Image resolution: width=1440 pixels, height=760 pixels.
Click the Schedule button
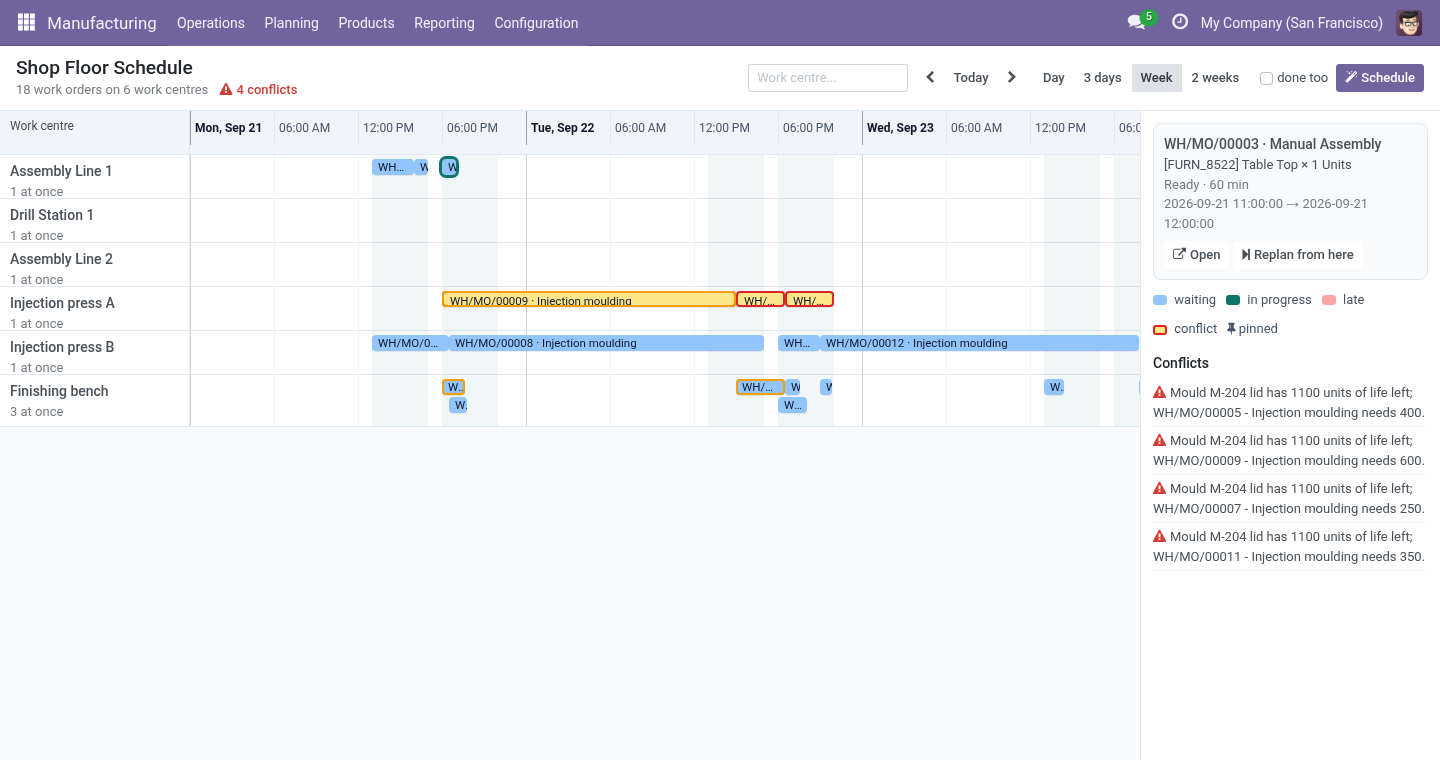[1380, 78]
